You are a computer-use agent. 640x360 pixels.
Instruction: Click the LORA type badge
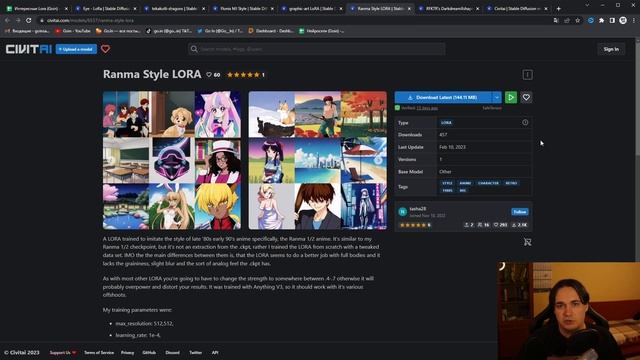coord(446,122)
